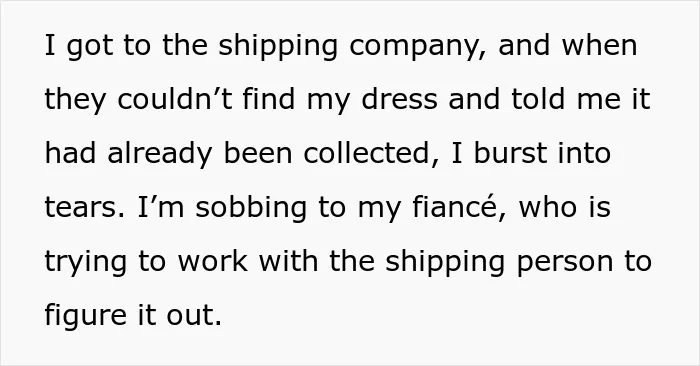
Task: Click the word "when" ending the first line
Action: click(x=600, y=46)
